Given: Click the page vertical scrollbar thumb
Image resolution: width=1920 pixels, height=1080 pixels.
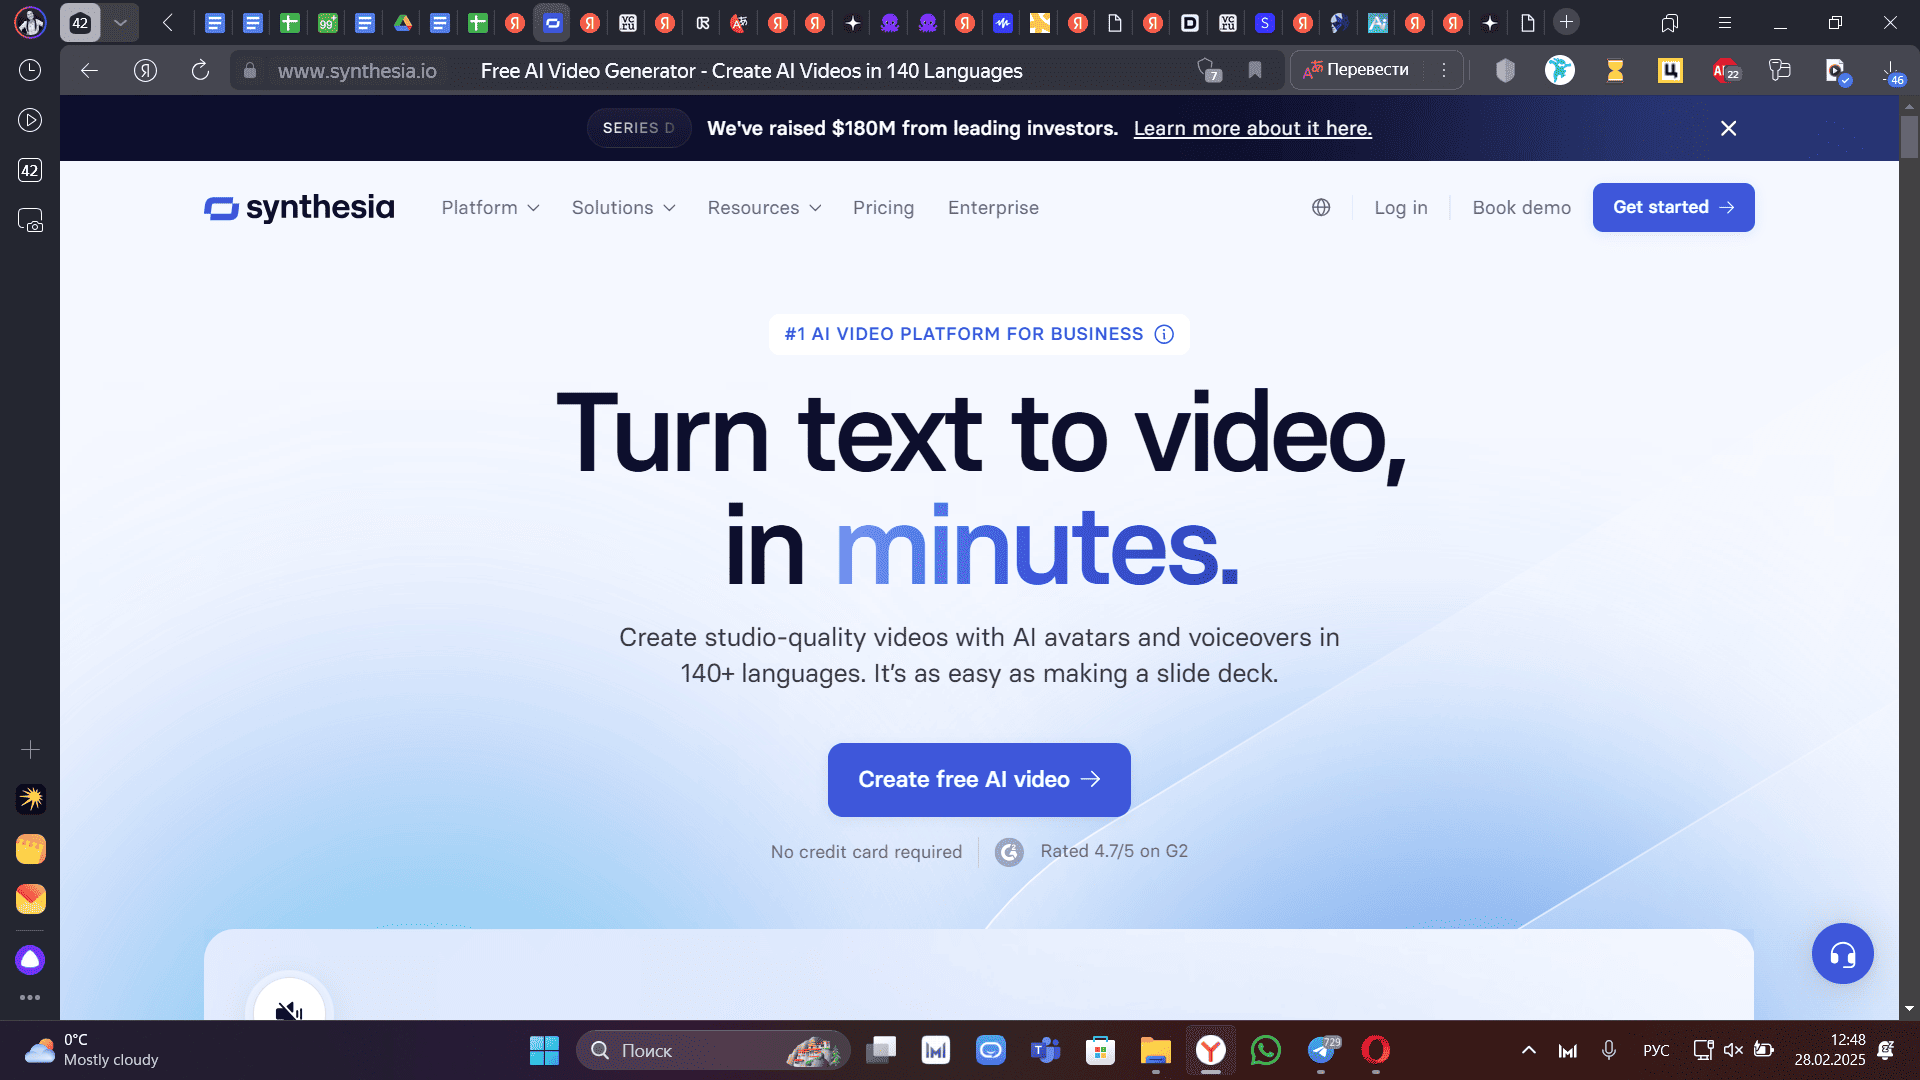Looking at the screenshot, I should click(1909, 137).
